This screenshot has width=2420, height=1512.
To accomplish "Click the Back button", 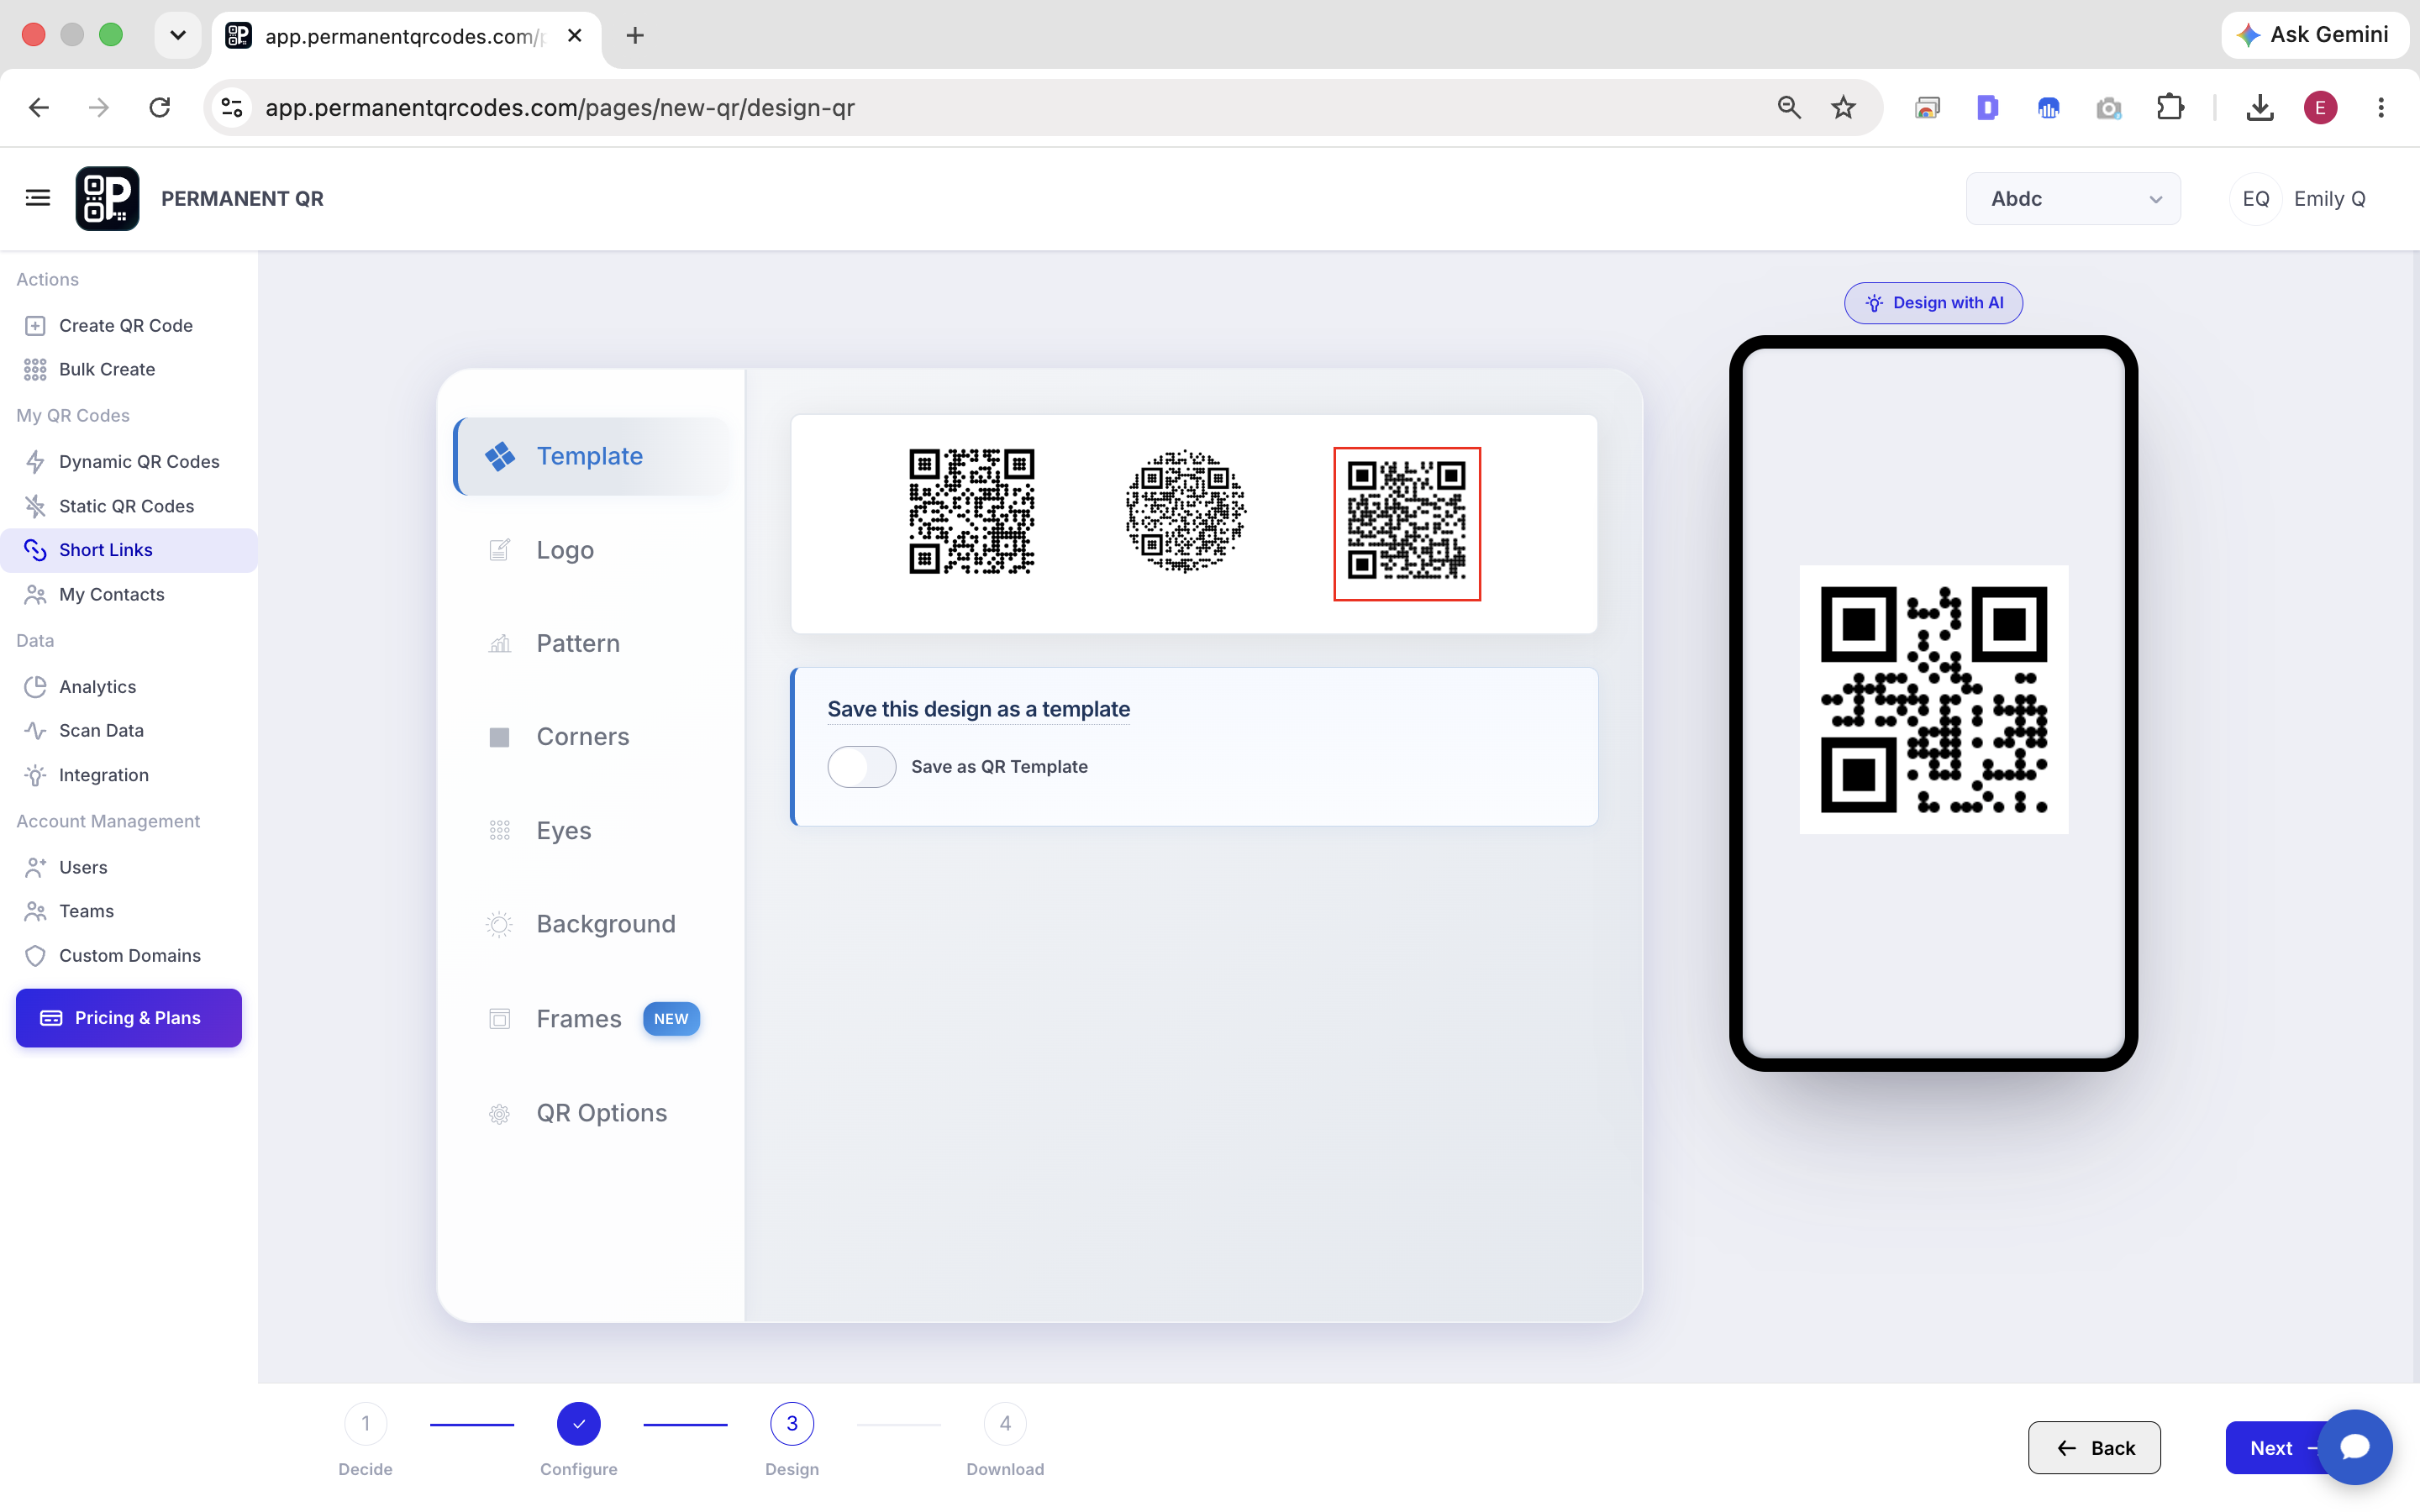I will point(2094,1448).
